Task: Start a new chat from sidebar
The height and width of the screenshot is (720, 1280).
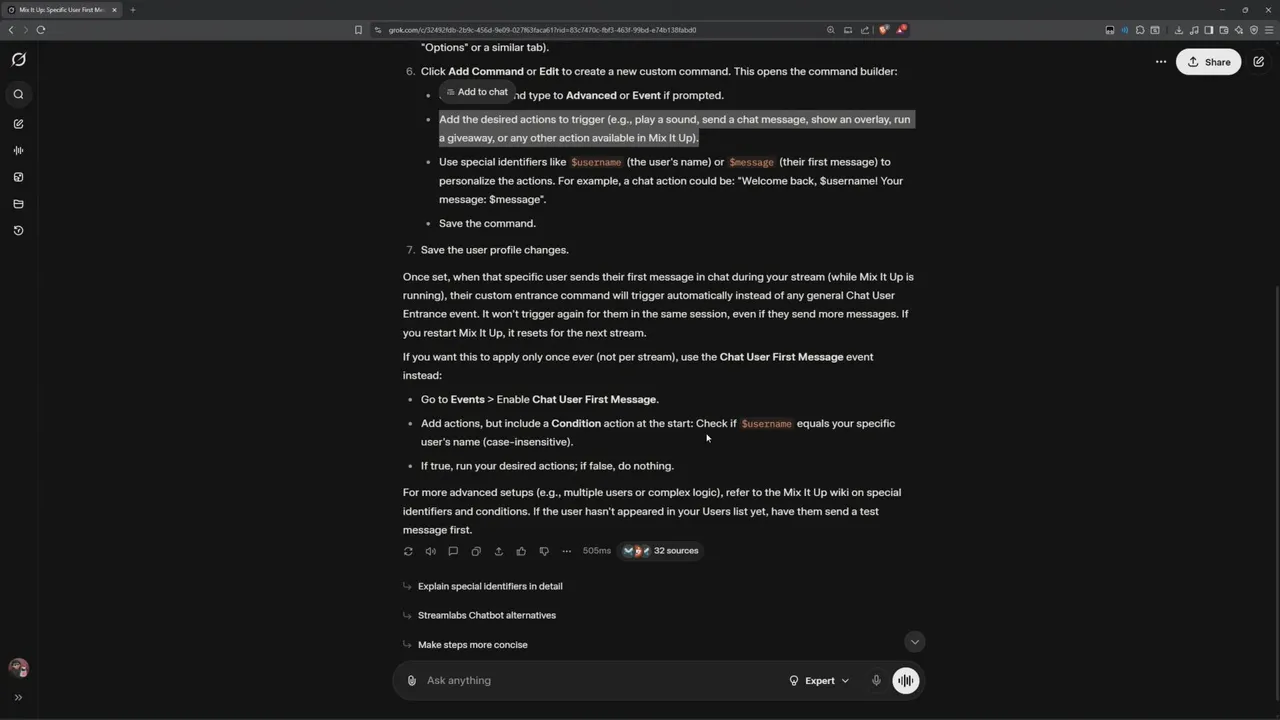Action: coord(18,124)
